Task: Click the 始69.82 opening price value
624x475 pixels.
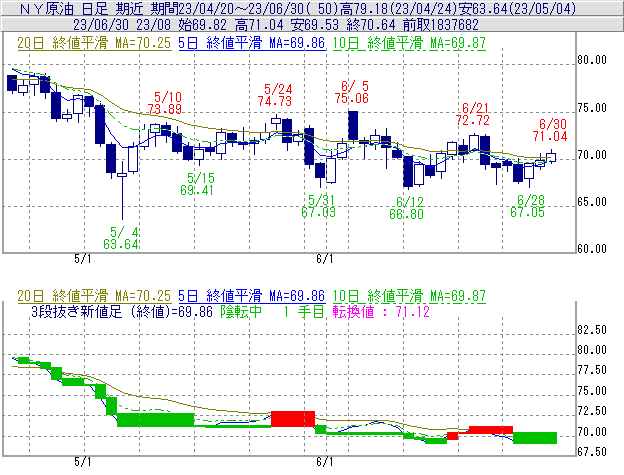Action: point(203,25)
